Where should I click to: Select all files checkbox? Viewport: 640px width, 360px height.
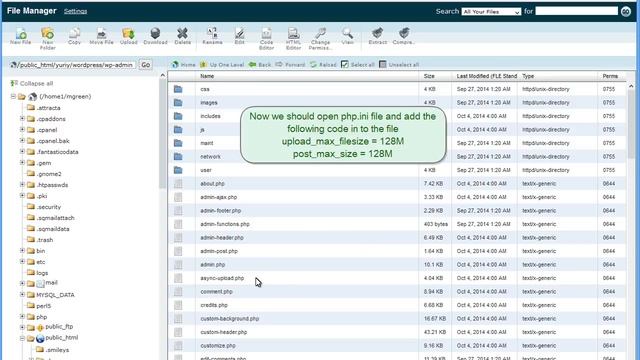(x=345, y=64)
